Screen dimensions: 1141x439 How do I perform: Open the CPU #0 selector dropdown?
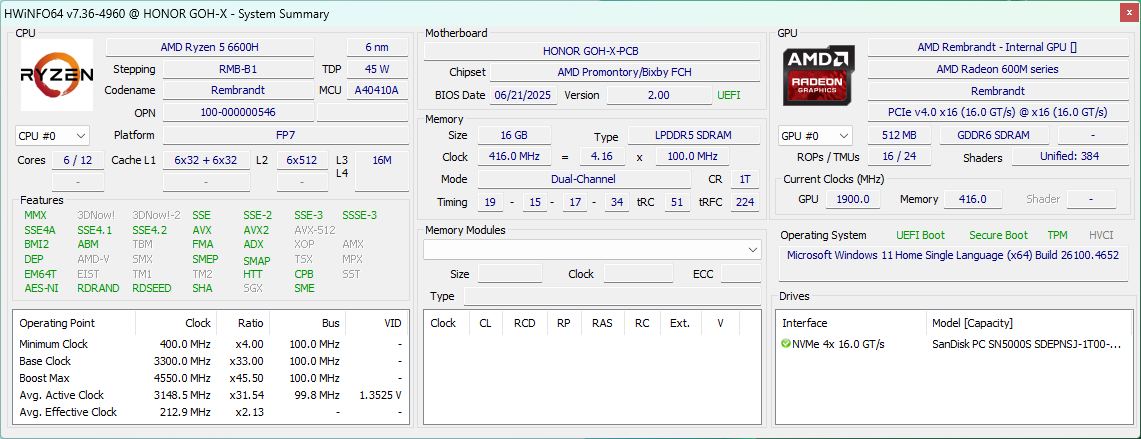pyautogui.click(x=52, y=135)
